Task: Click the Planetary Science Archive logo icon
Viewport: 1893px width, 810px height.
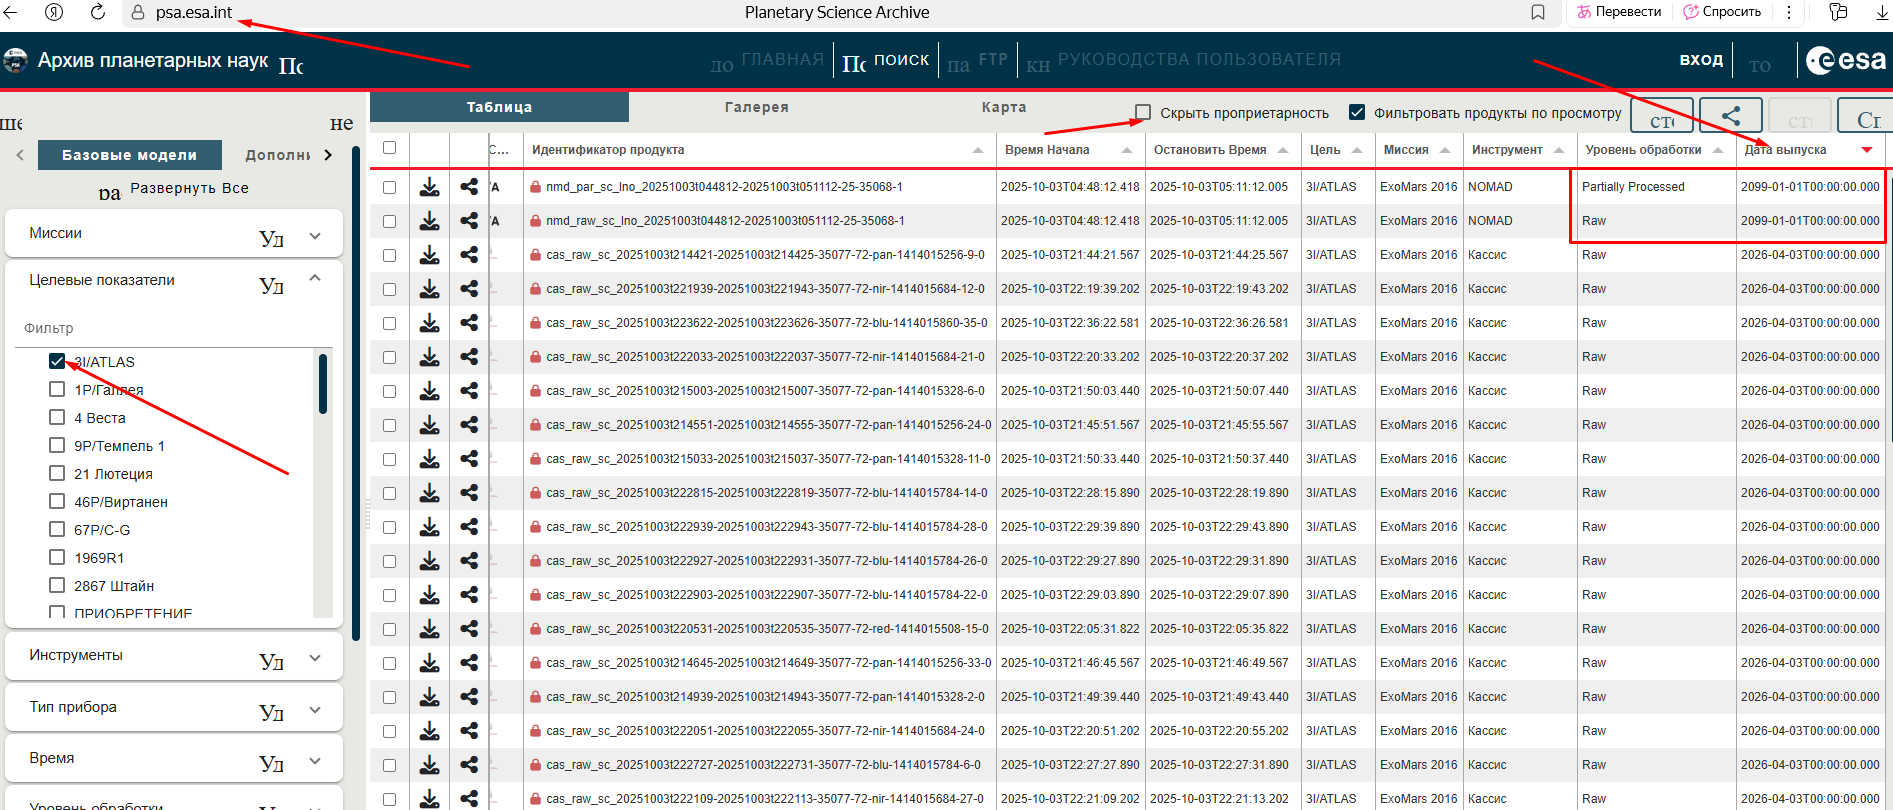Action: (15, 61)
